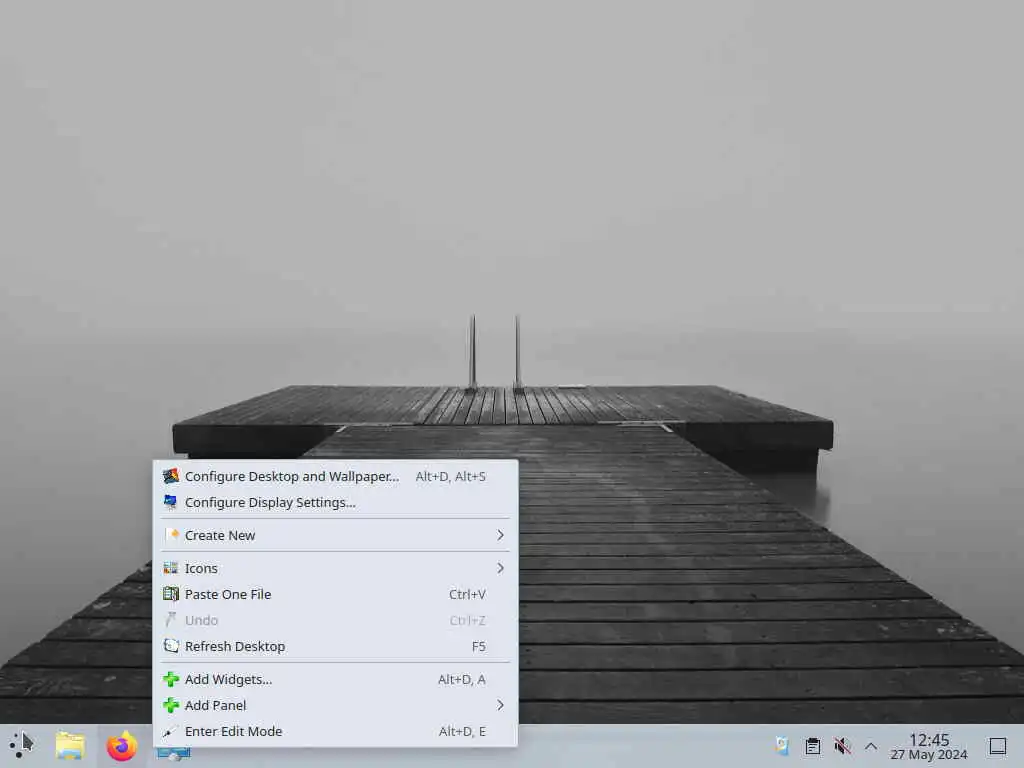Open Configure Desktop and Wallpaper
This screenshot has width=1024, height=768.
[x=335, y=476]
